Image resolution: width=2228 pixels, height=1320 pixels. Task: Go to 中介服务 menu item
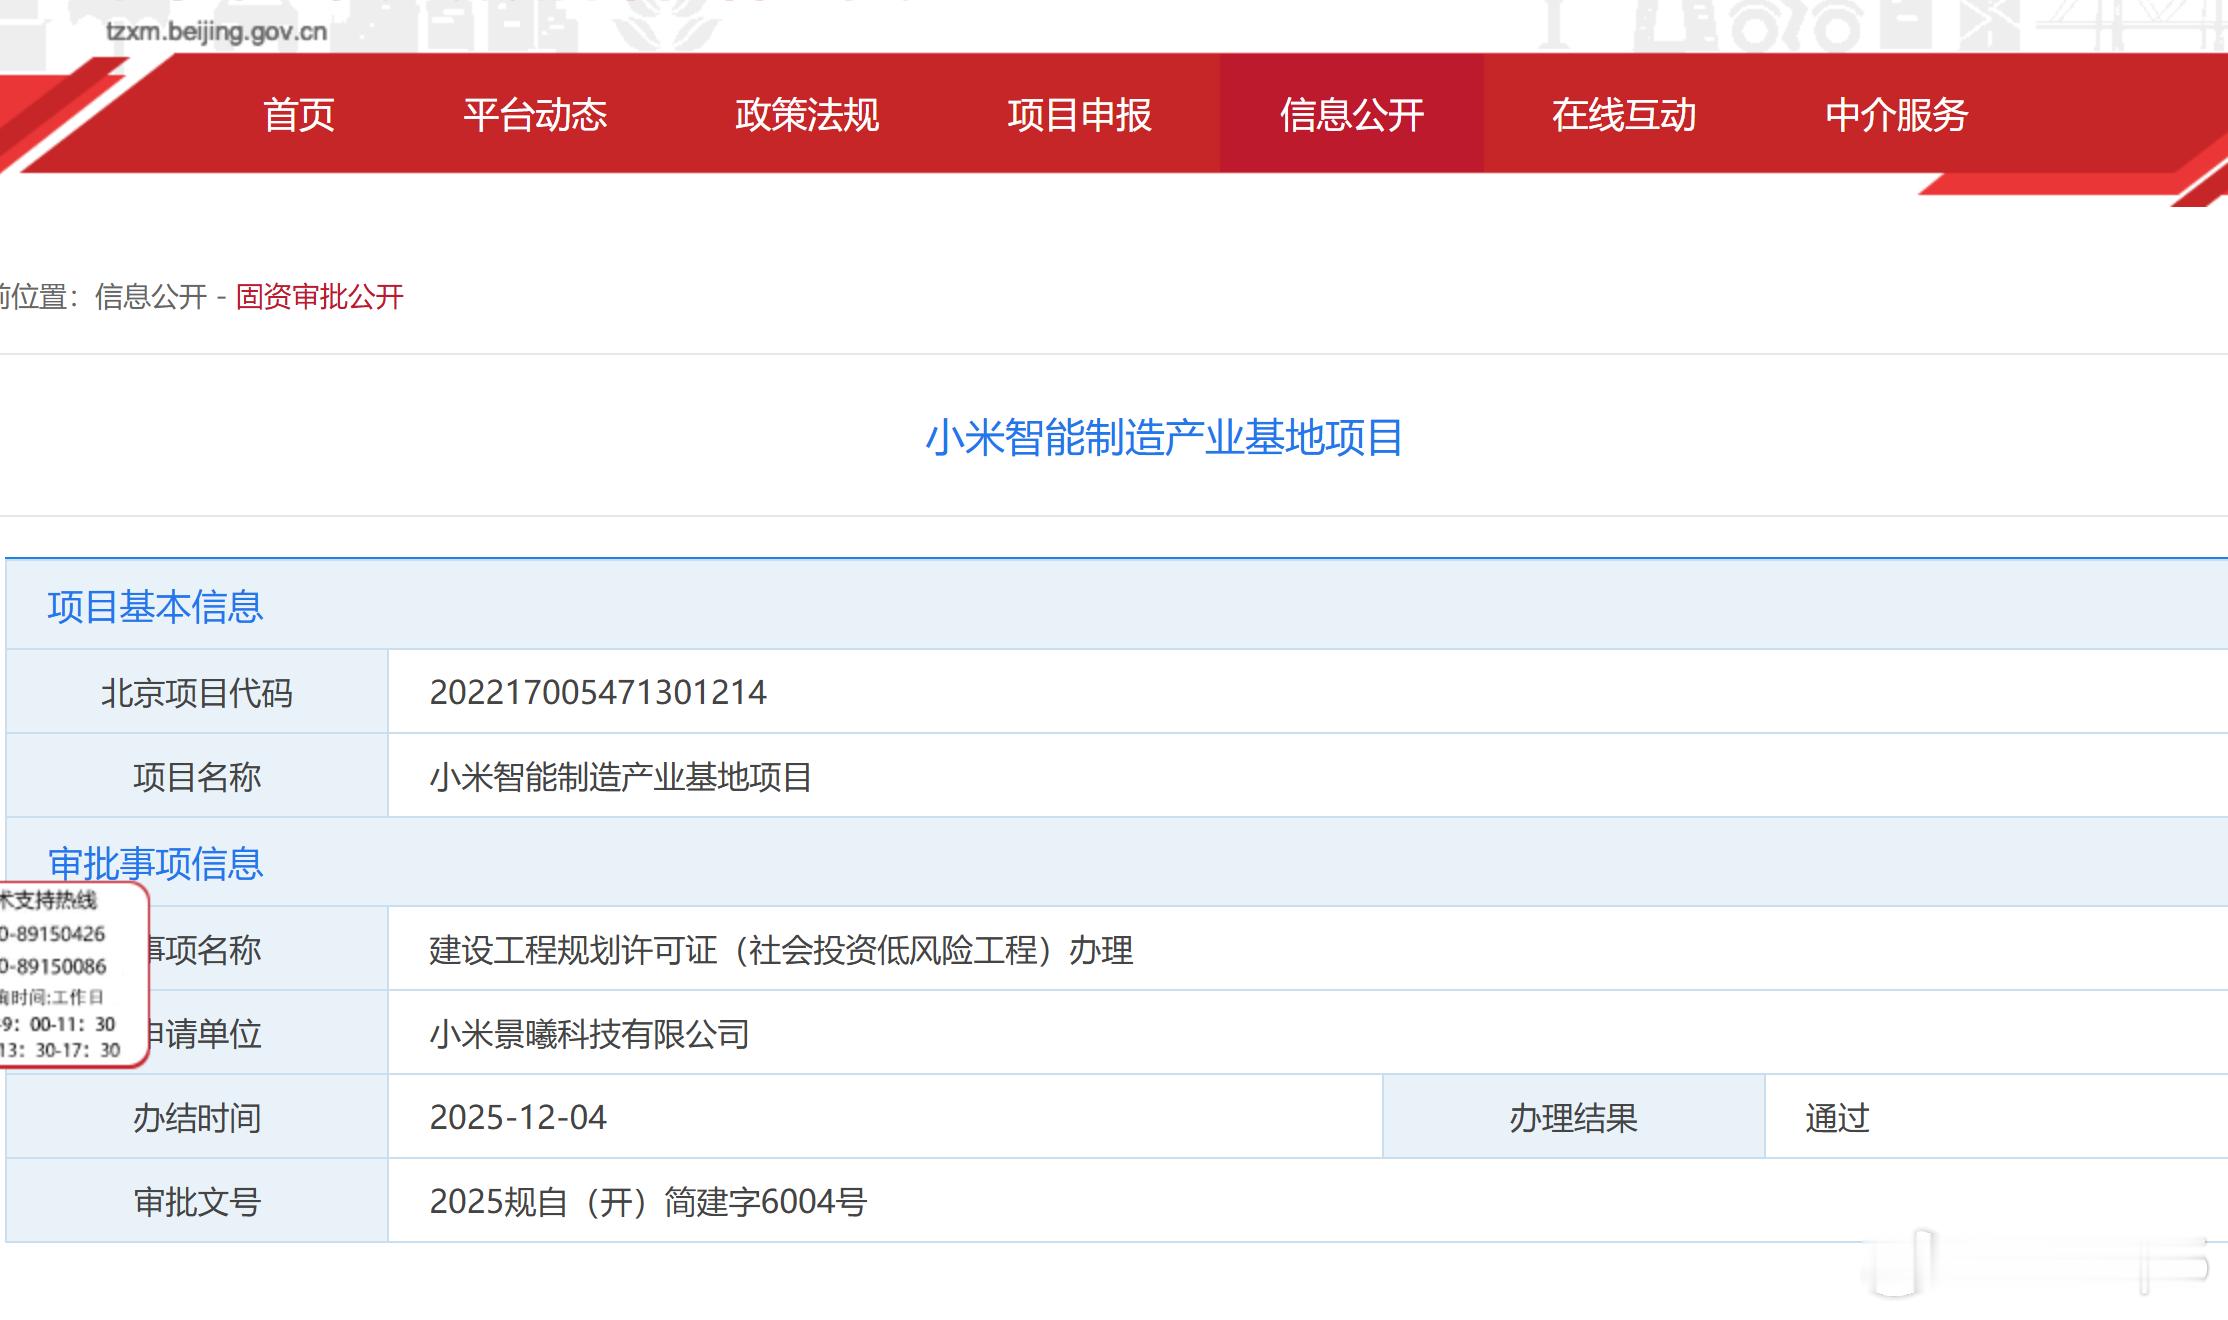[x=1896, y=115]
